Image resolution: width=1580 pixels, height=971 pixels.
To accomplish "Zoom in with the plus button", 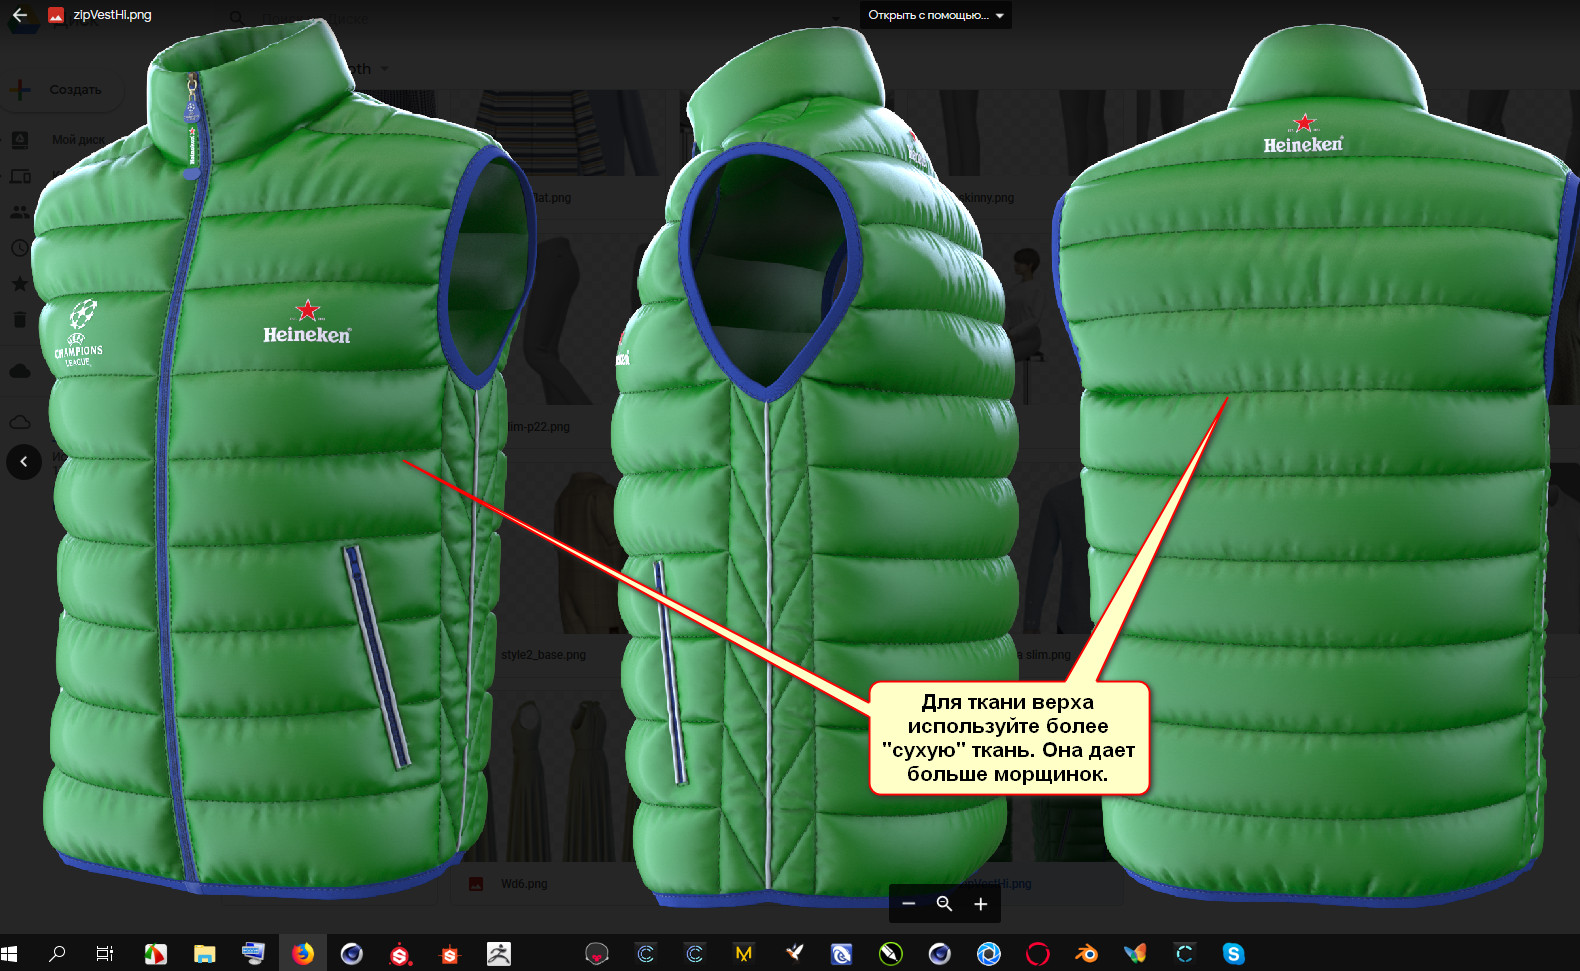I will (981, 904).
